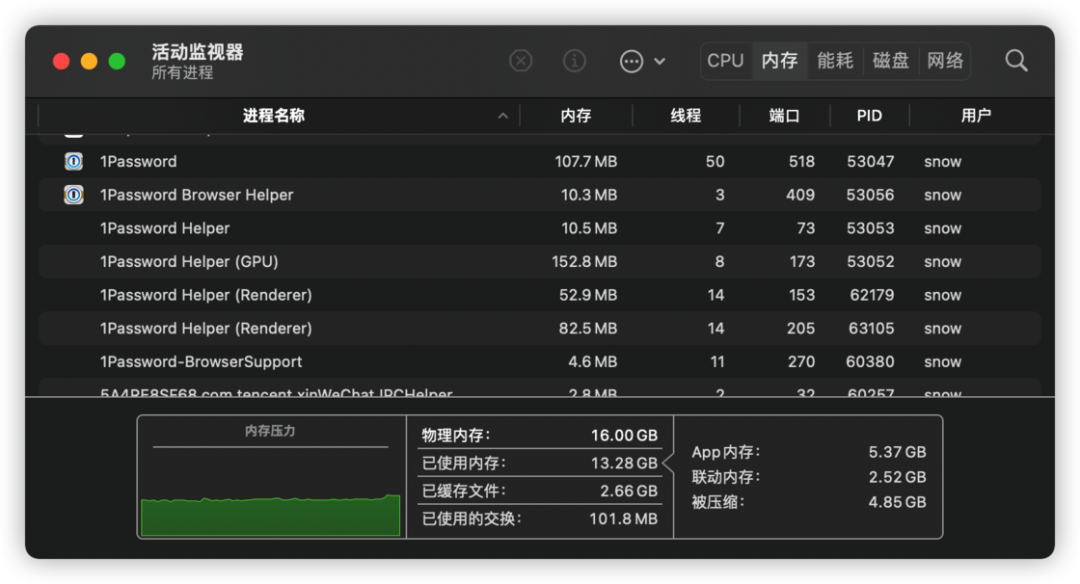Click the 107.7 MB memory value
This screenshot has height=584, width=1080.
click(586, 161)
